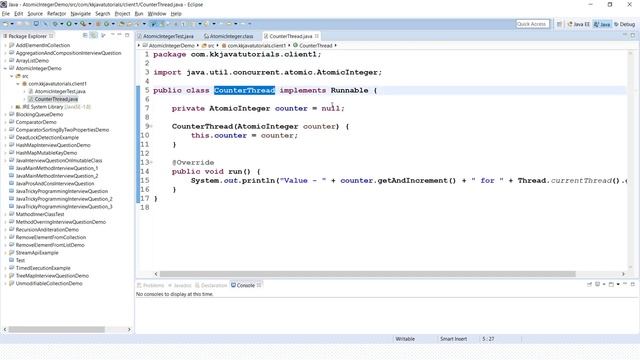Open the Project menu

click(122, 13)
